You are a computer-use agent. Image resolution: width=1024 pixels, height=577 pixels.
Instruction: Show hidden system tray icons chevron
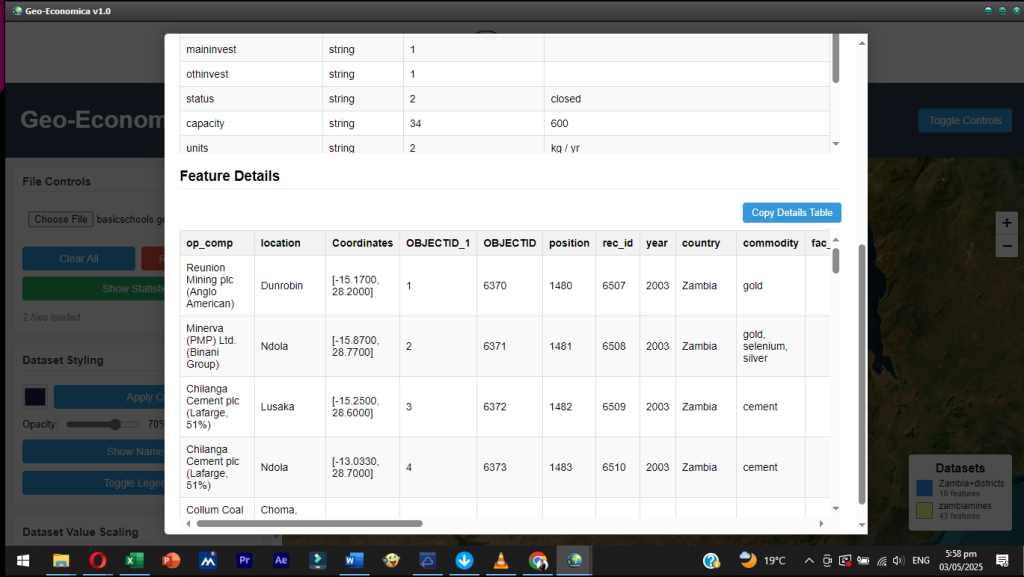coord(808,561)
